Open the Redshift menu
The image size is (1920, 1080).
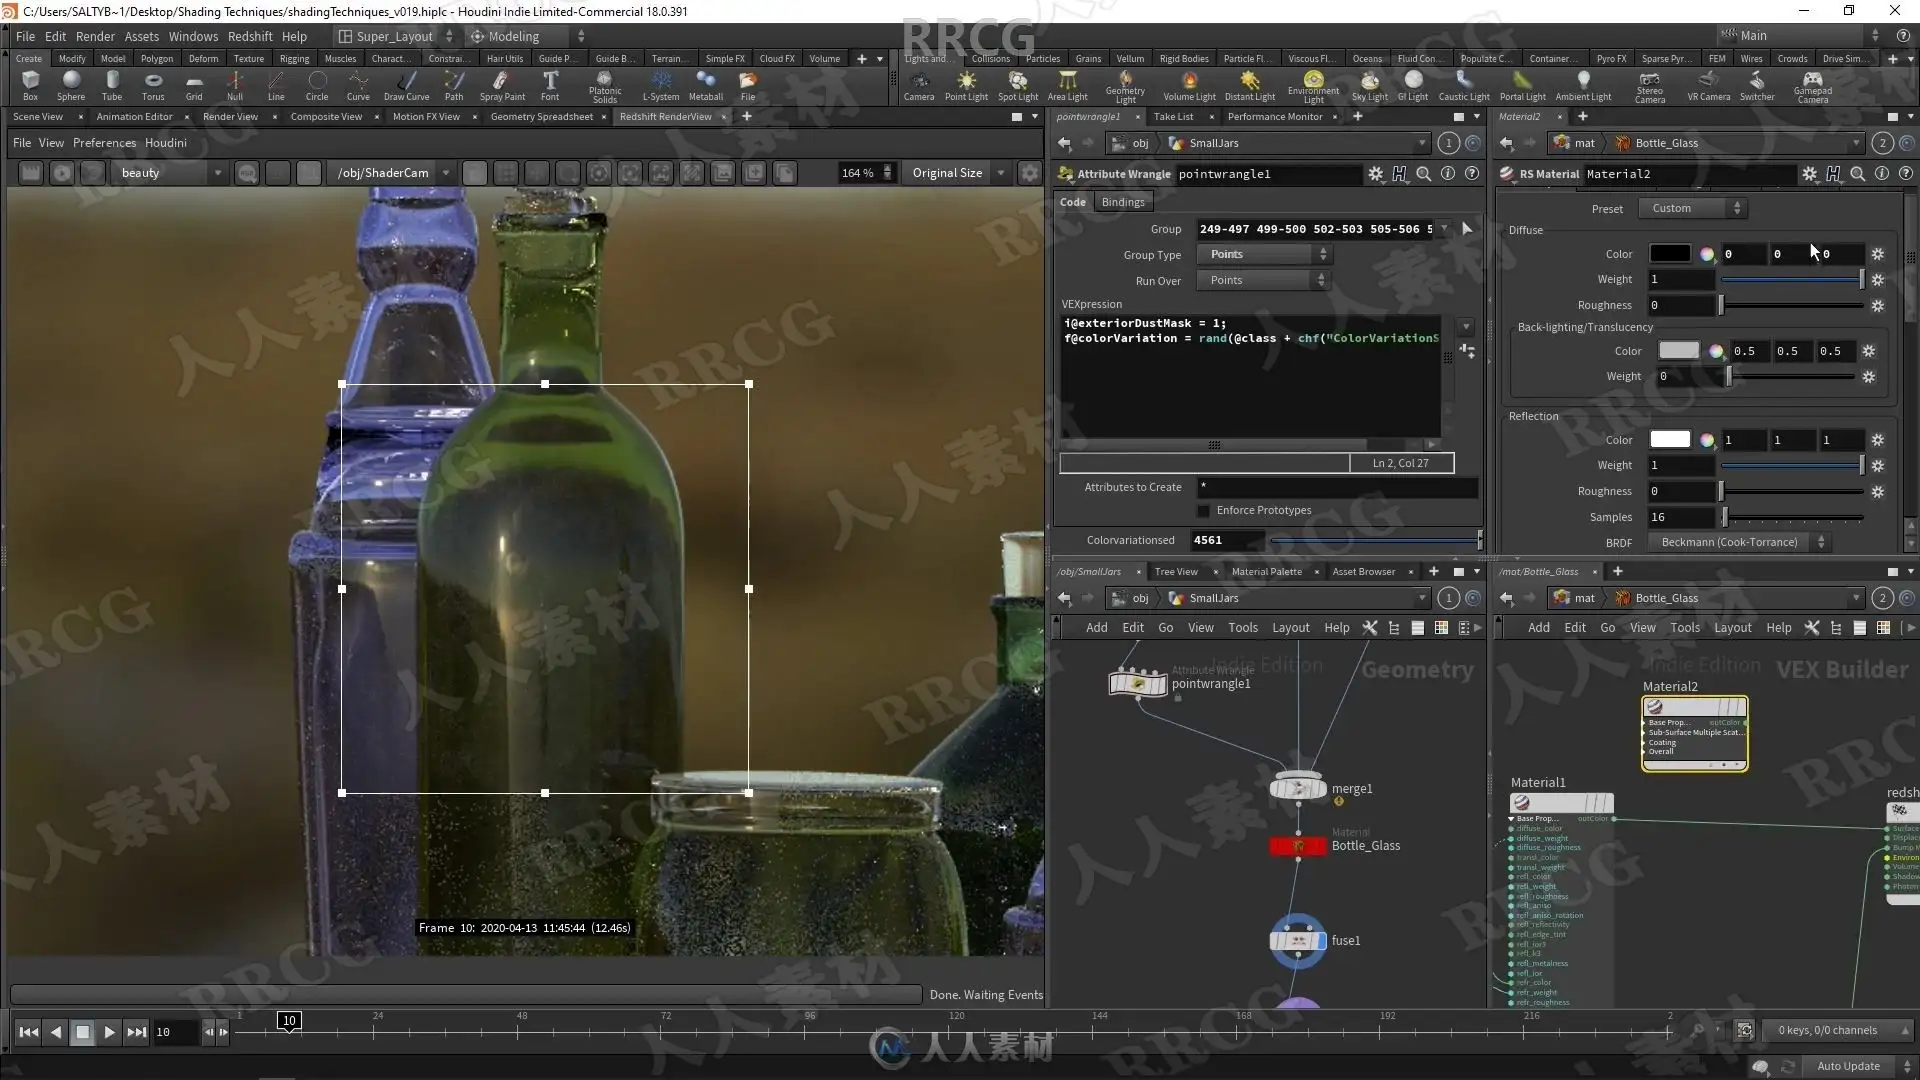[250, 36]
